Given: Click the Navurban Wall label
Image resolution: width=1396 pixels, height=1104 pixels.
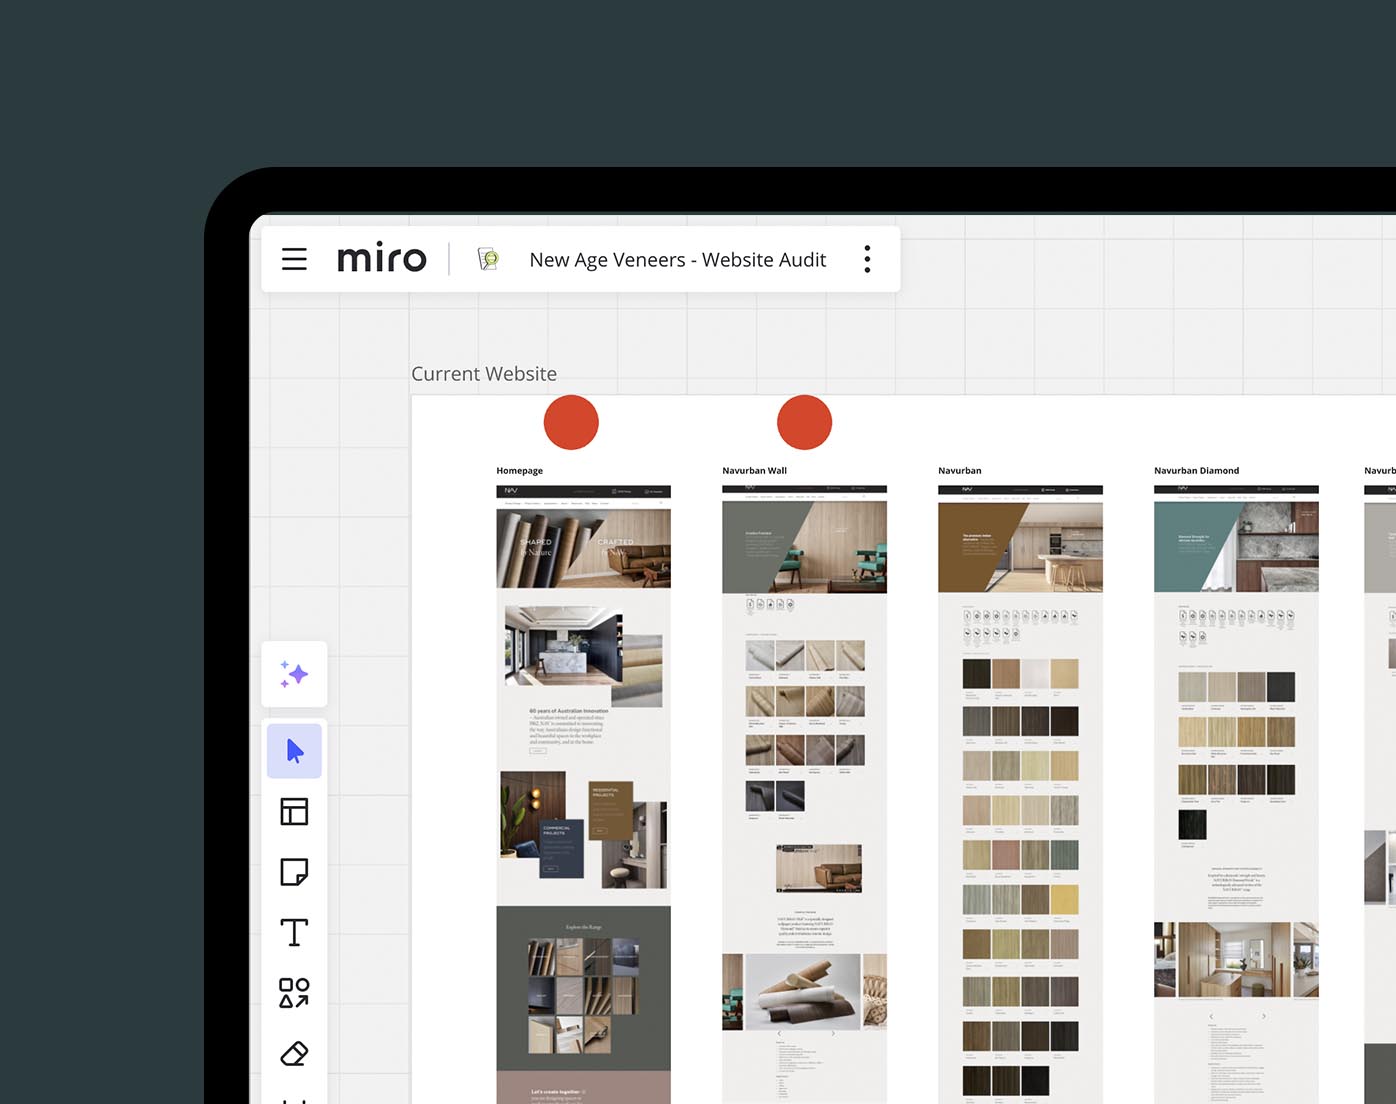Looking at the screenshot, I should 754,471.
